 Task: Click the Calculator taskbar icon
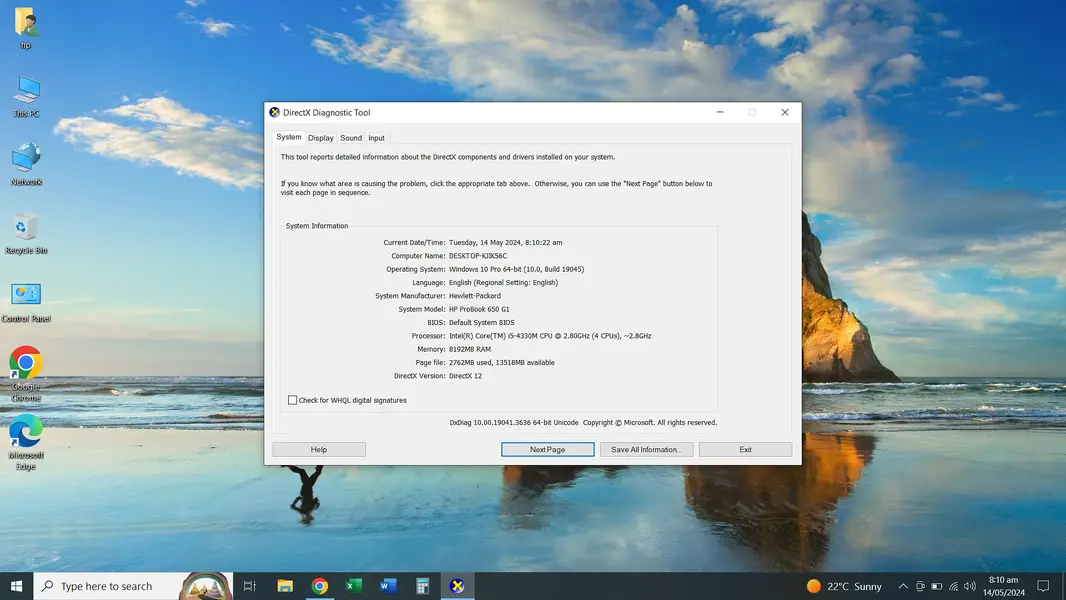(x=423, y=586)
